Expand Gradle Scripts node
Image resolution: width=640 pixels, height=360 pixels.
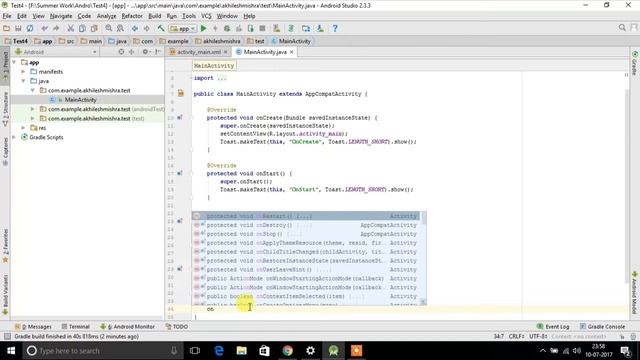point(14,137)
